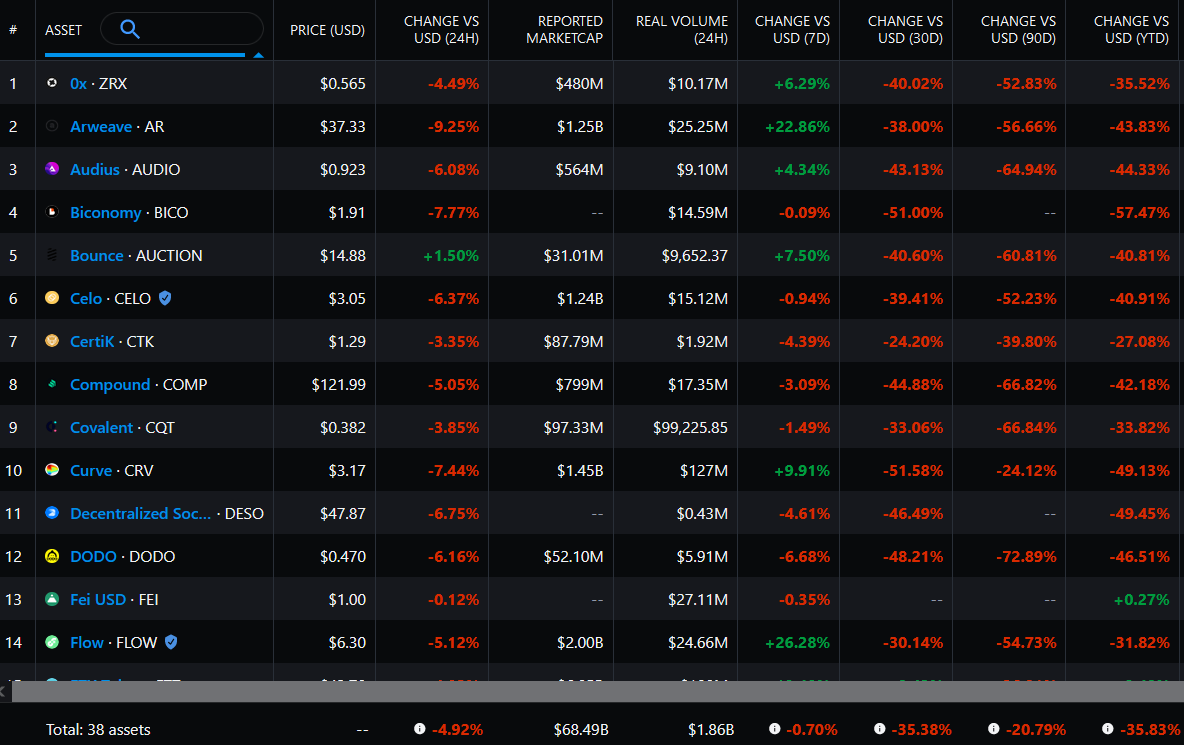Click the verified shield badge next to CELO
Screen dimensions: 1184x745
pos(165,298)
